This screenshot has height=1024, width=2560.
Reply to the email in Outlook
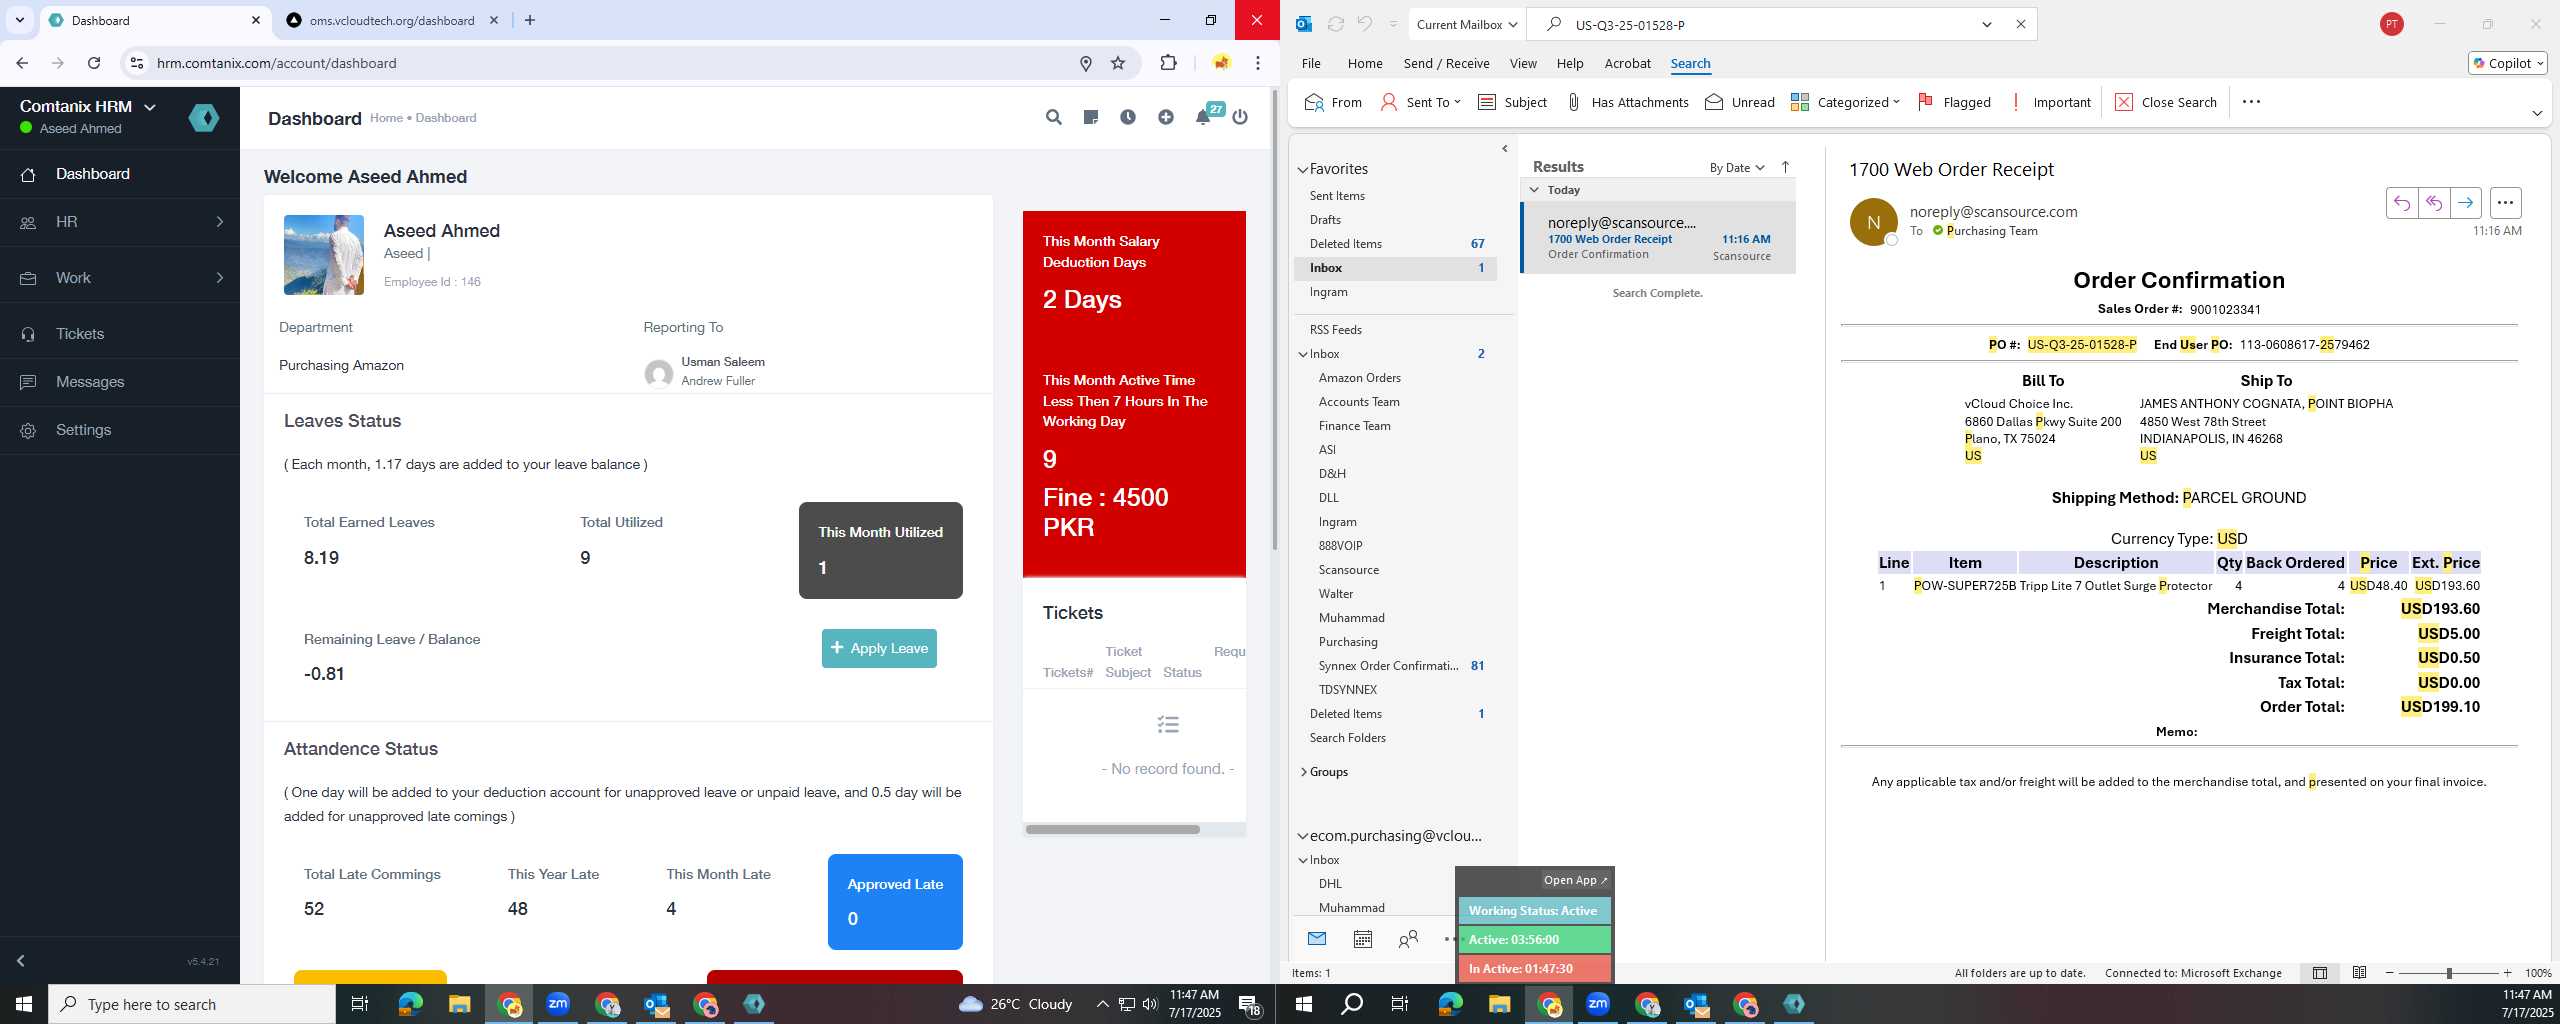pos(2401,203)
